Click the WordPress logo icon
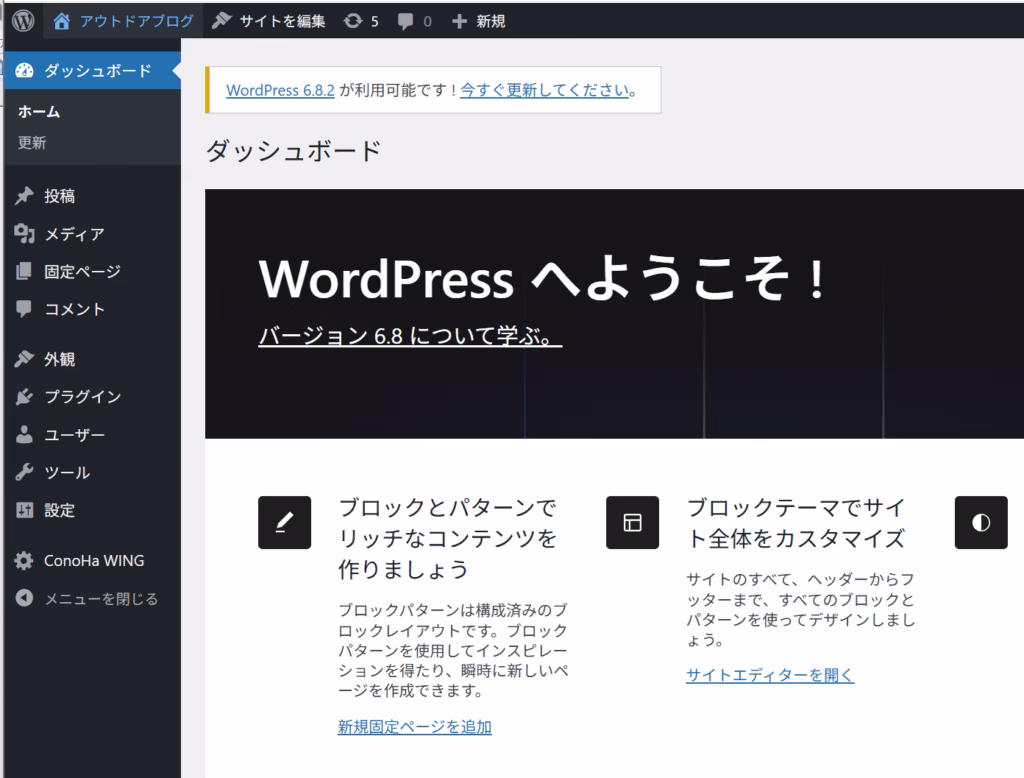Screen dimensions: 1024x778 [x=23, y=20]
